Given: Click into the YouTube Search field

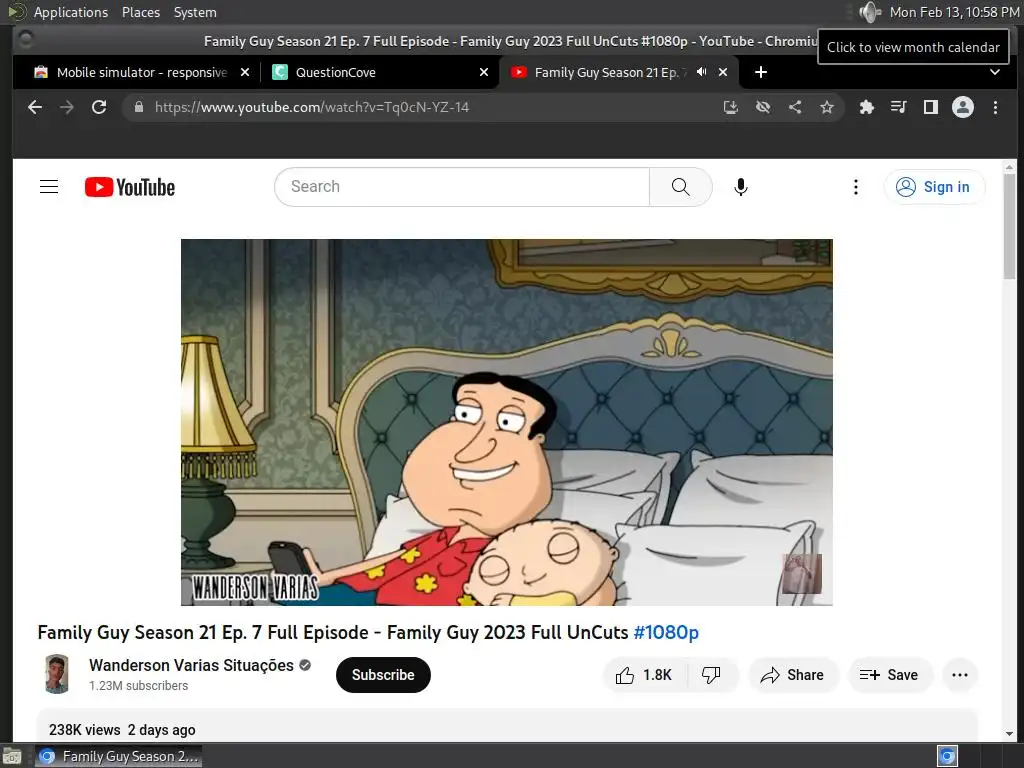Looking at the screenshot, I should (x=462, y=187).
